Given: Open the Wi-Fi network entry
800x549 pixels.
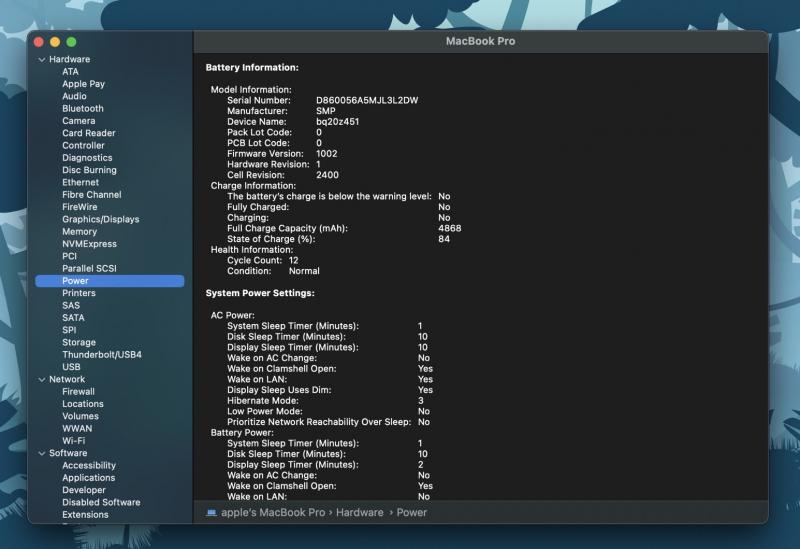Looking at the screenshot, I should pyautogui.click(x=73, y=441).
